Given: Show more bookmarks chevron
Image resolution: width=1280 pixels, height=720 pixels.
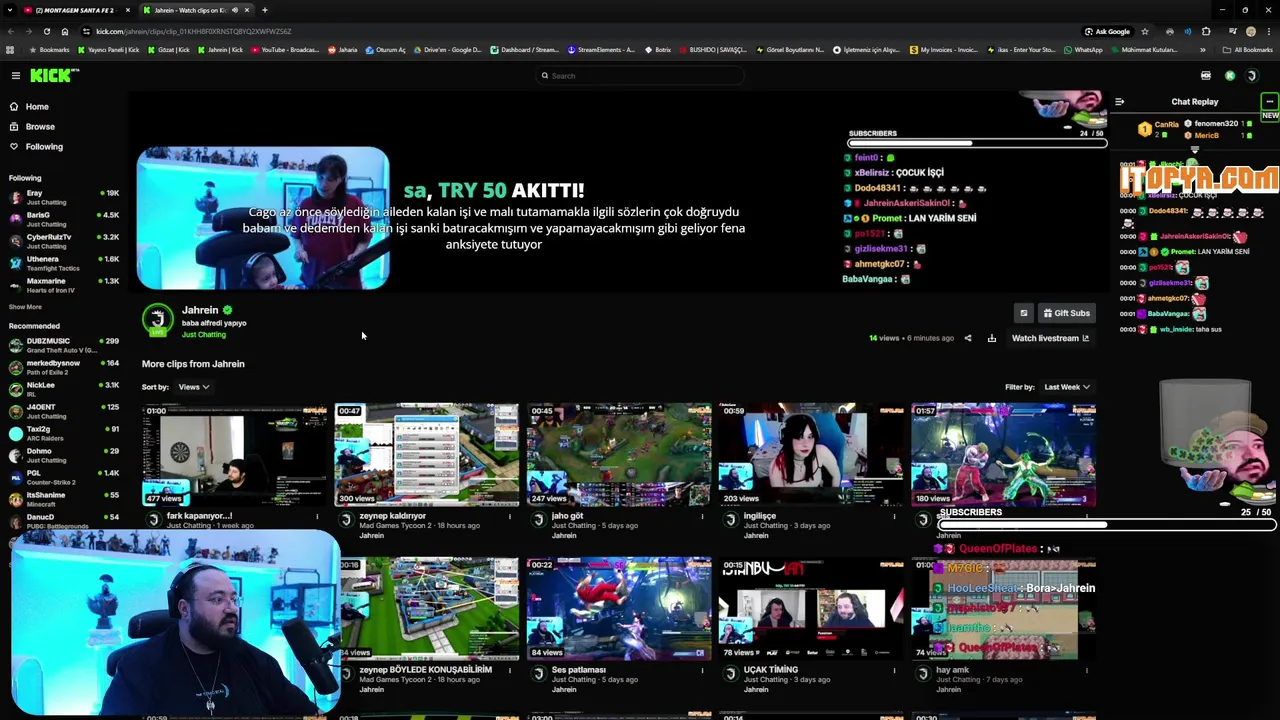Looking at the screenshot, I should coord(1201,49).
